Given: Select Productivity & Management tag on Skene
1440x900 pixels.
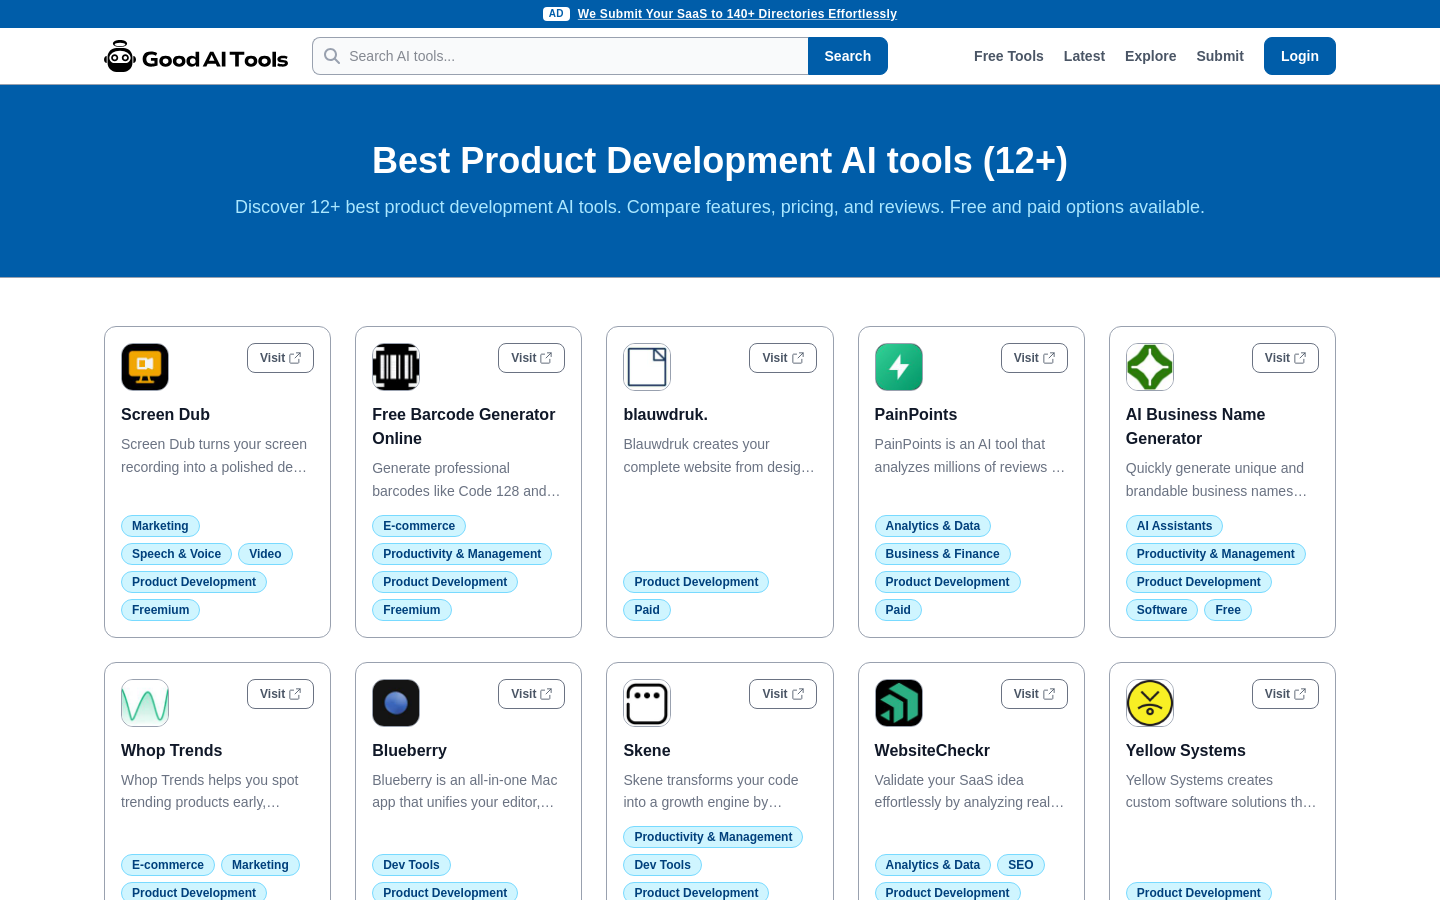Looking at the screenshot, I should [x=713, y=837].
